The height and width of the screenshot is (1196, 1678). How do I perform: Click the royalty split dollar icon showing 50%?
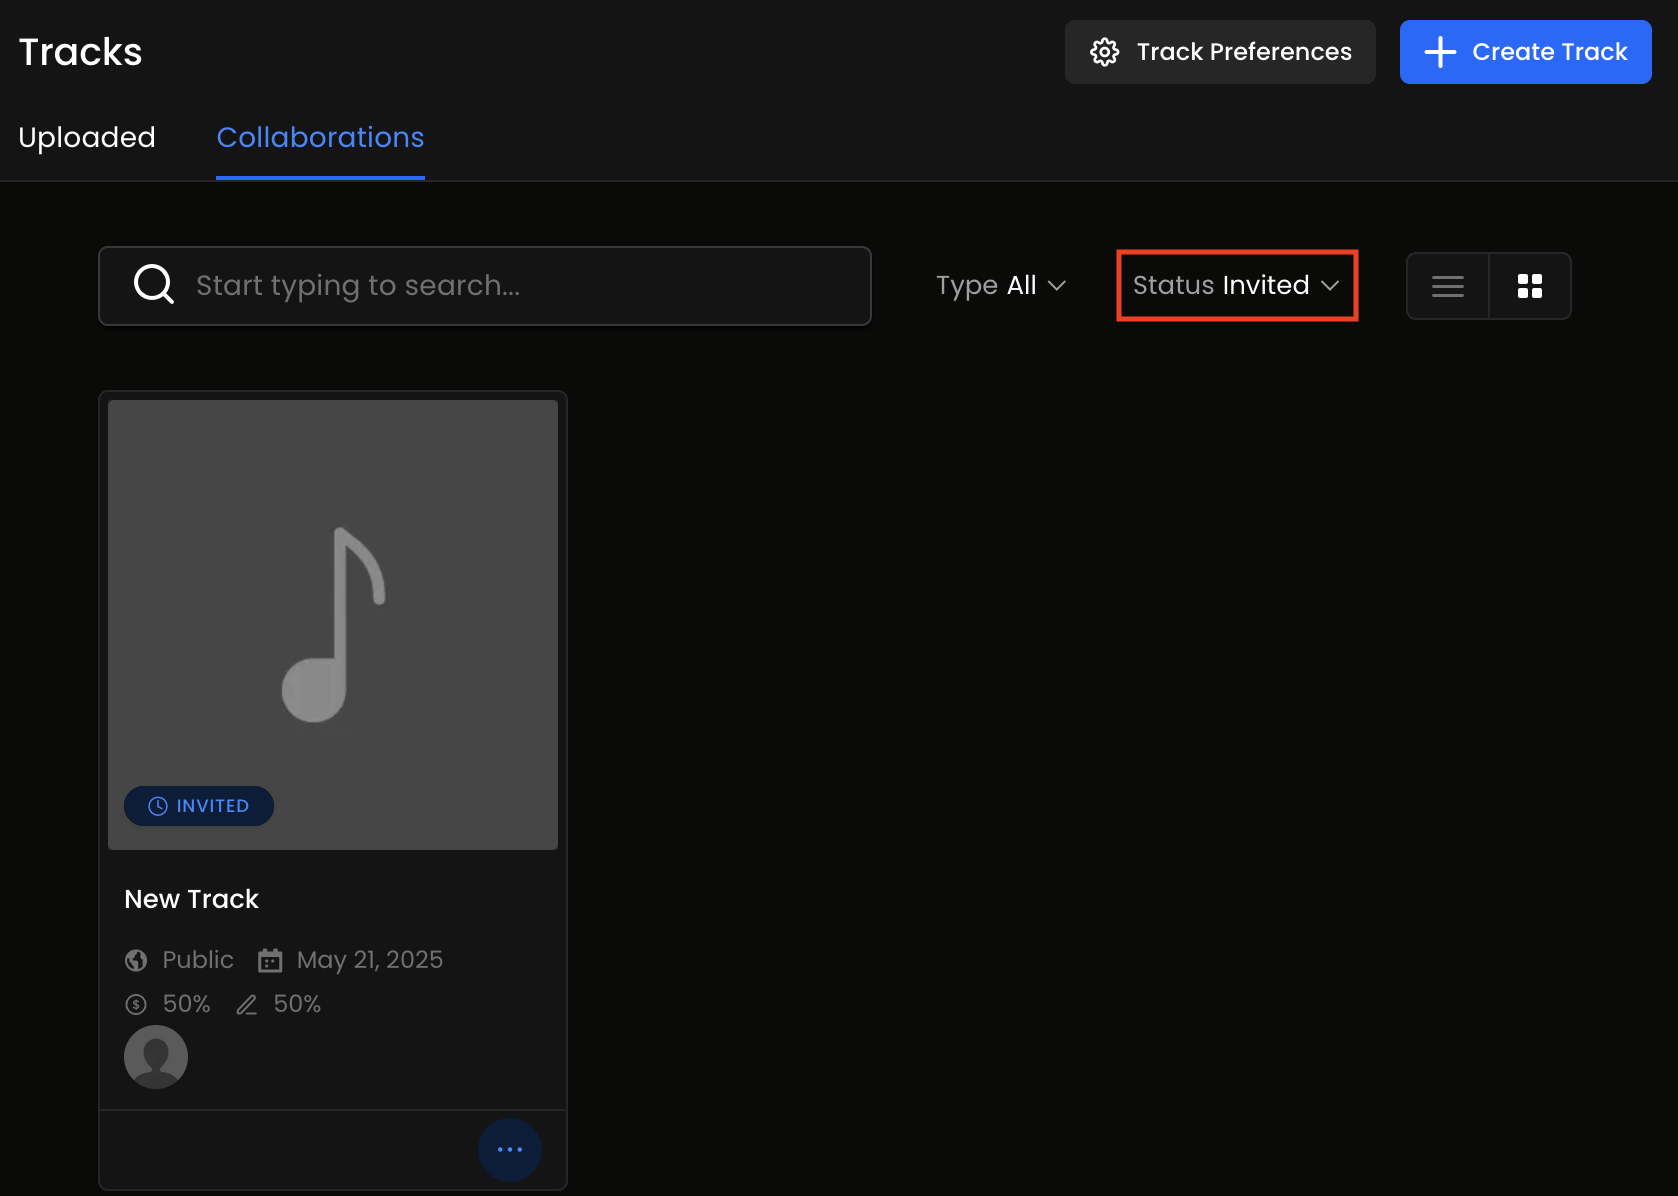click(136, 1004)
